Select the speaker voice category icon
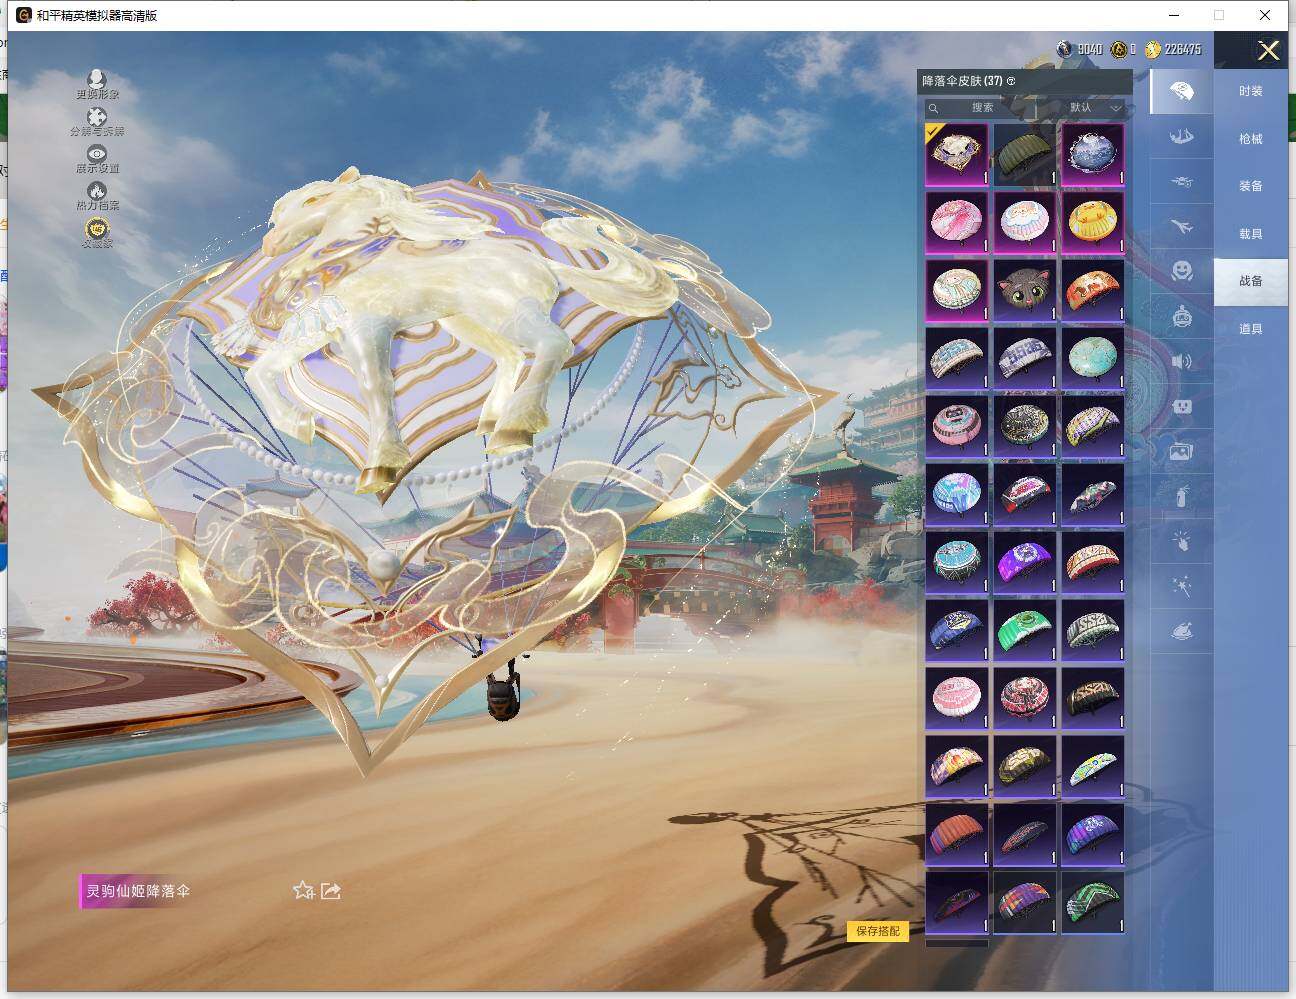 click(x=1181, y=361)
